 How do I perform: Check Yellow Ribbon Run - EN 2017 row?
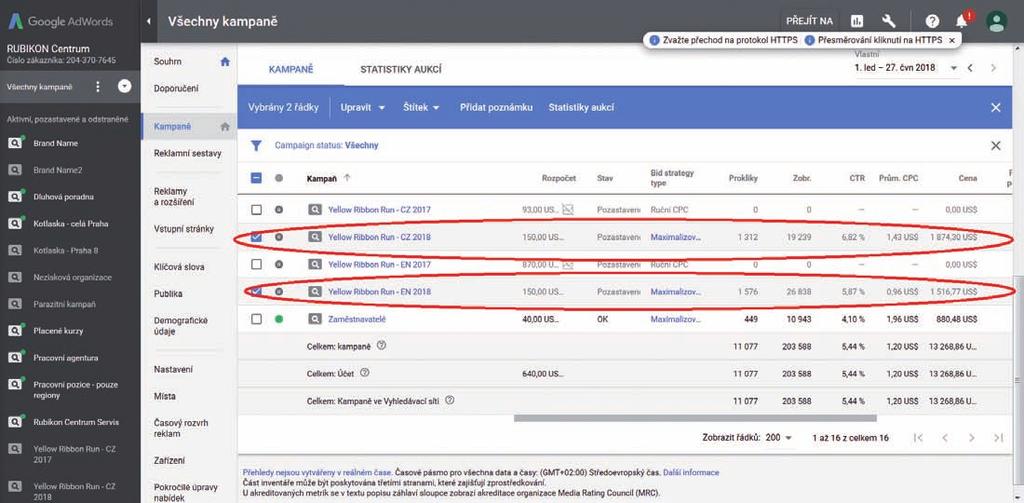click(x=257, y=265)
